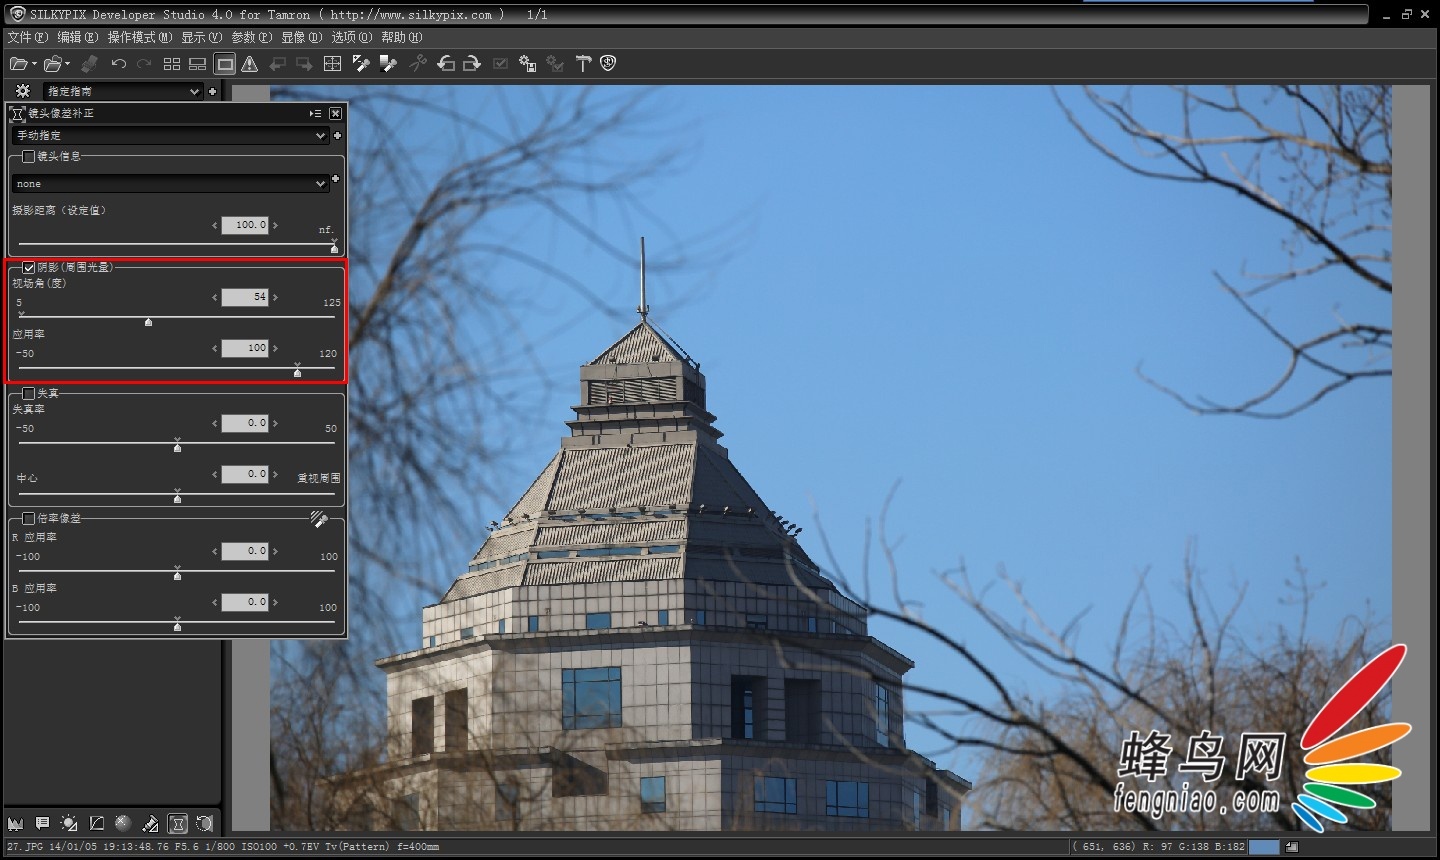Open dropdown arrow beside open file icon
This screenshot has height=860, width=1440.
(x=34, y=64)
